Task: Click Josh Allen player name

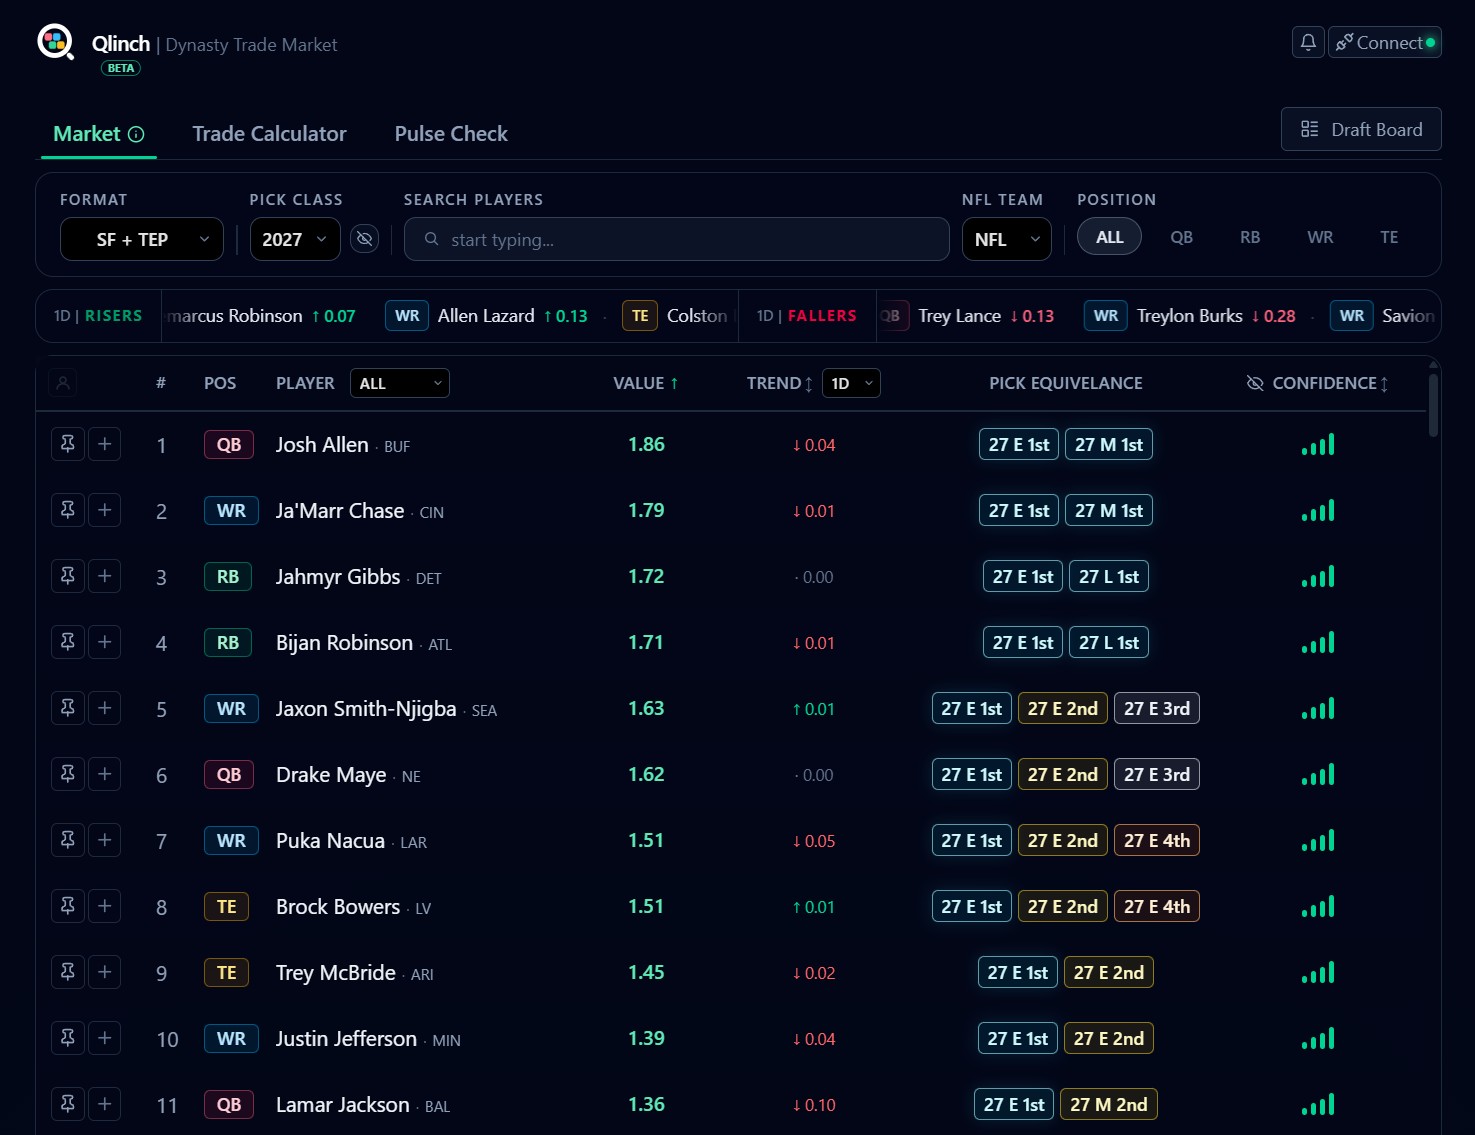Action: 322,444
